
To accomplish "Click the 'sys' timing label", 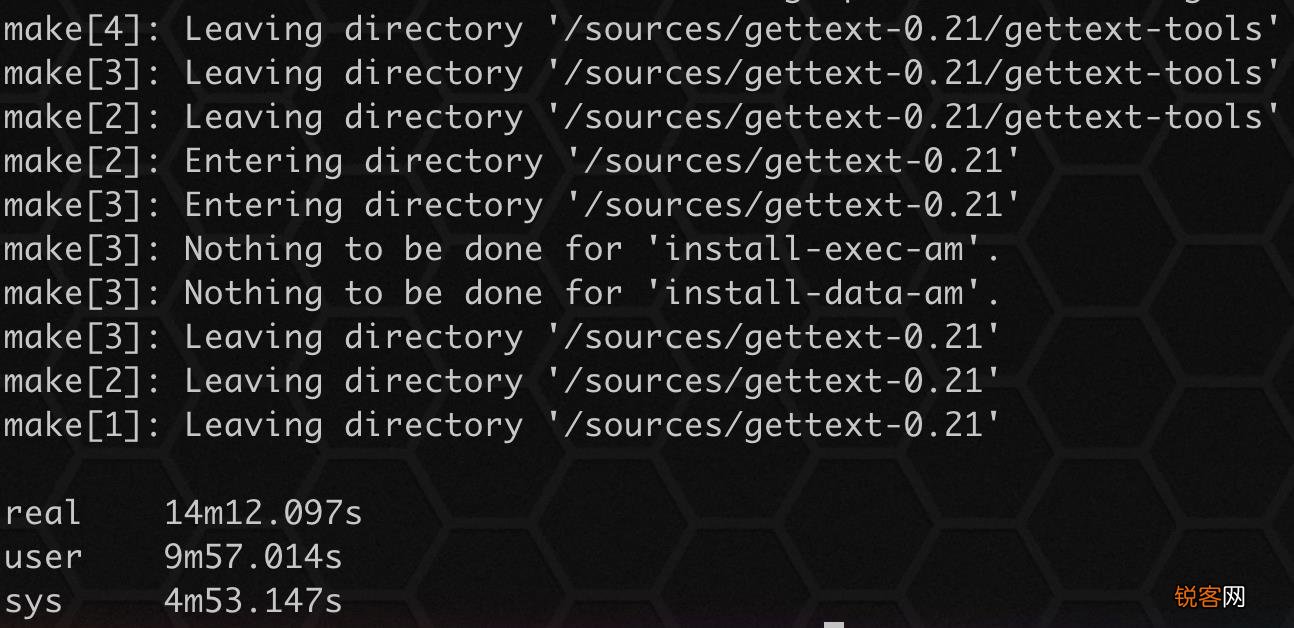I will tap(33, 602).
